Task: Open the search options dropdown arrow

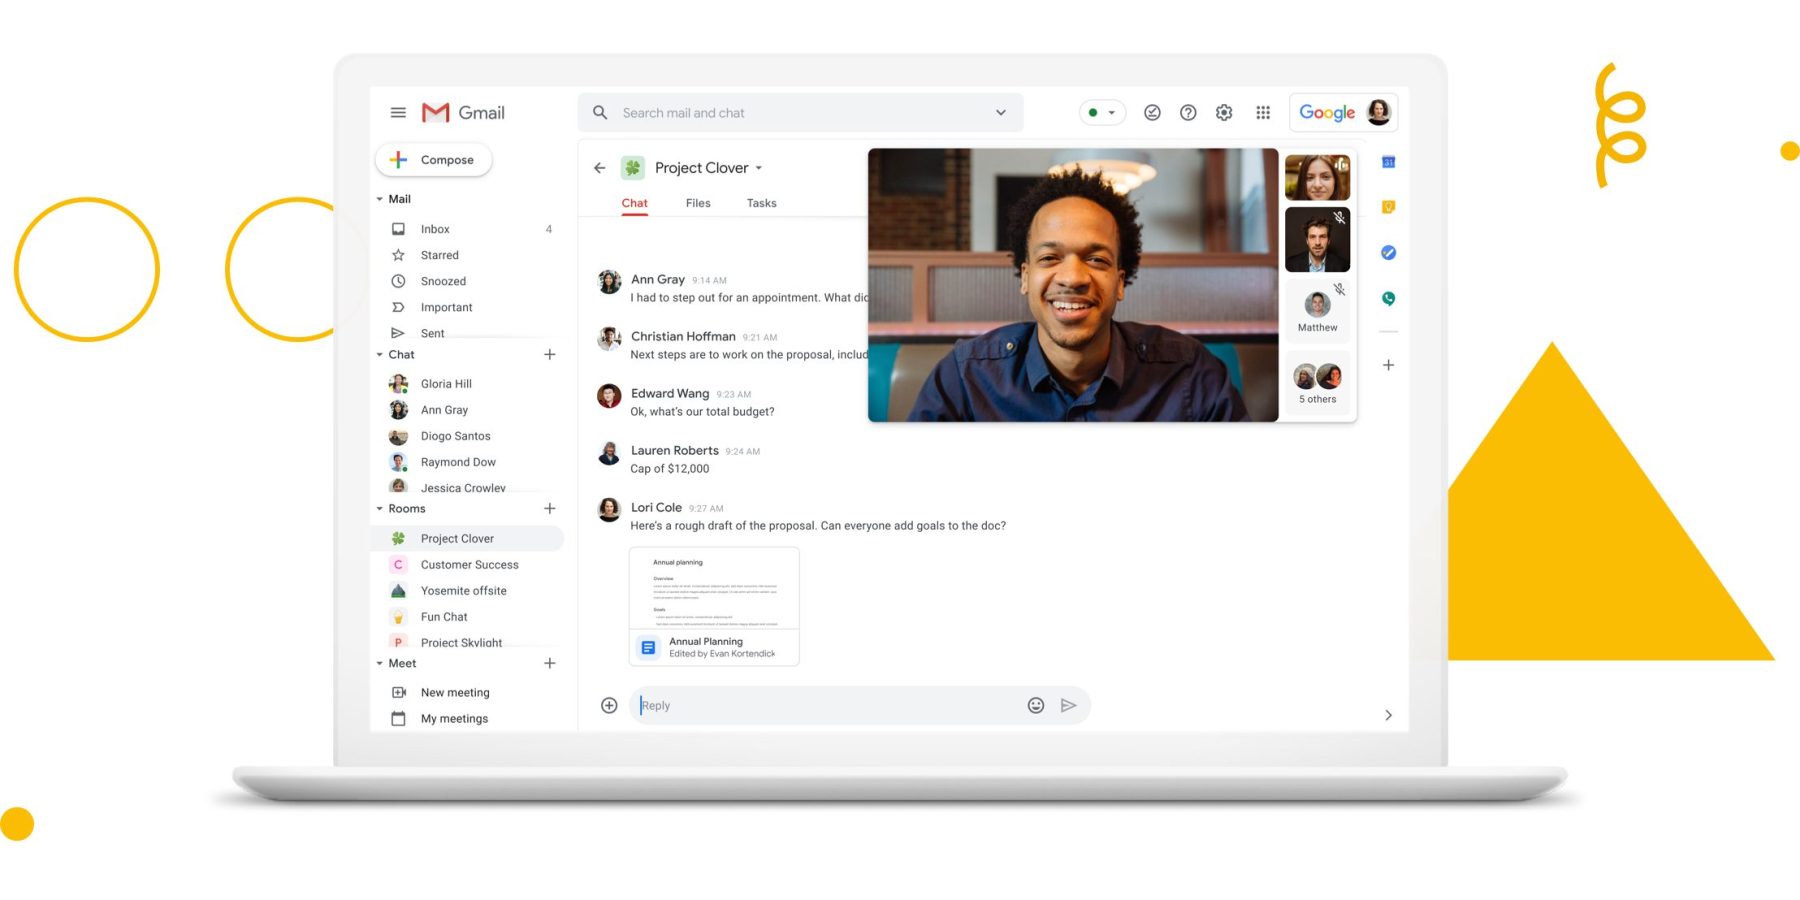Action: (x=1000, y=112)
